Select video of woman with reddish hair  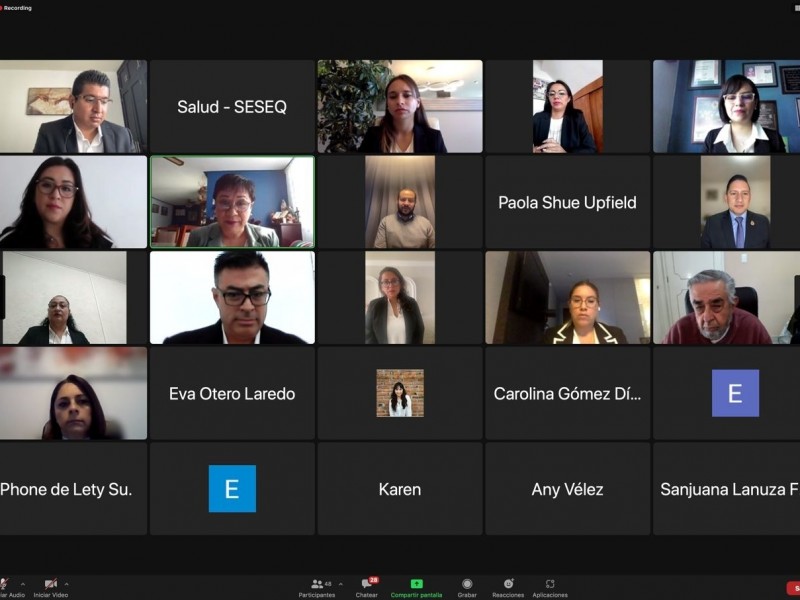tap(73, 393)
